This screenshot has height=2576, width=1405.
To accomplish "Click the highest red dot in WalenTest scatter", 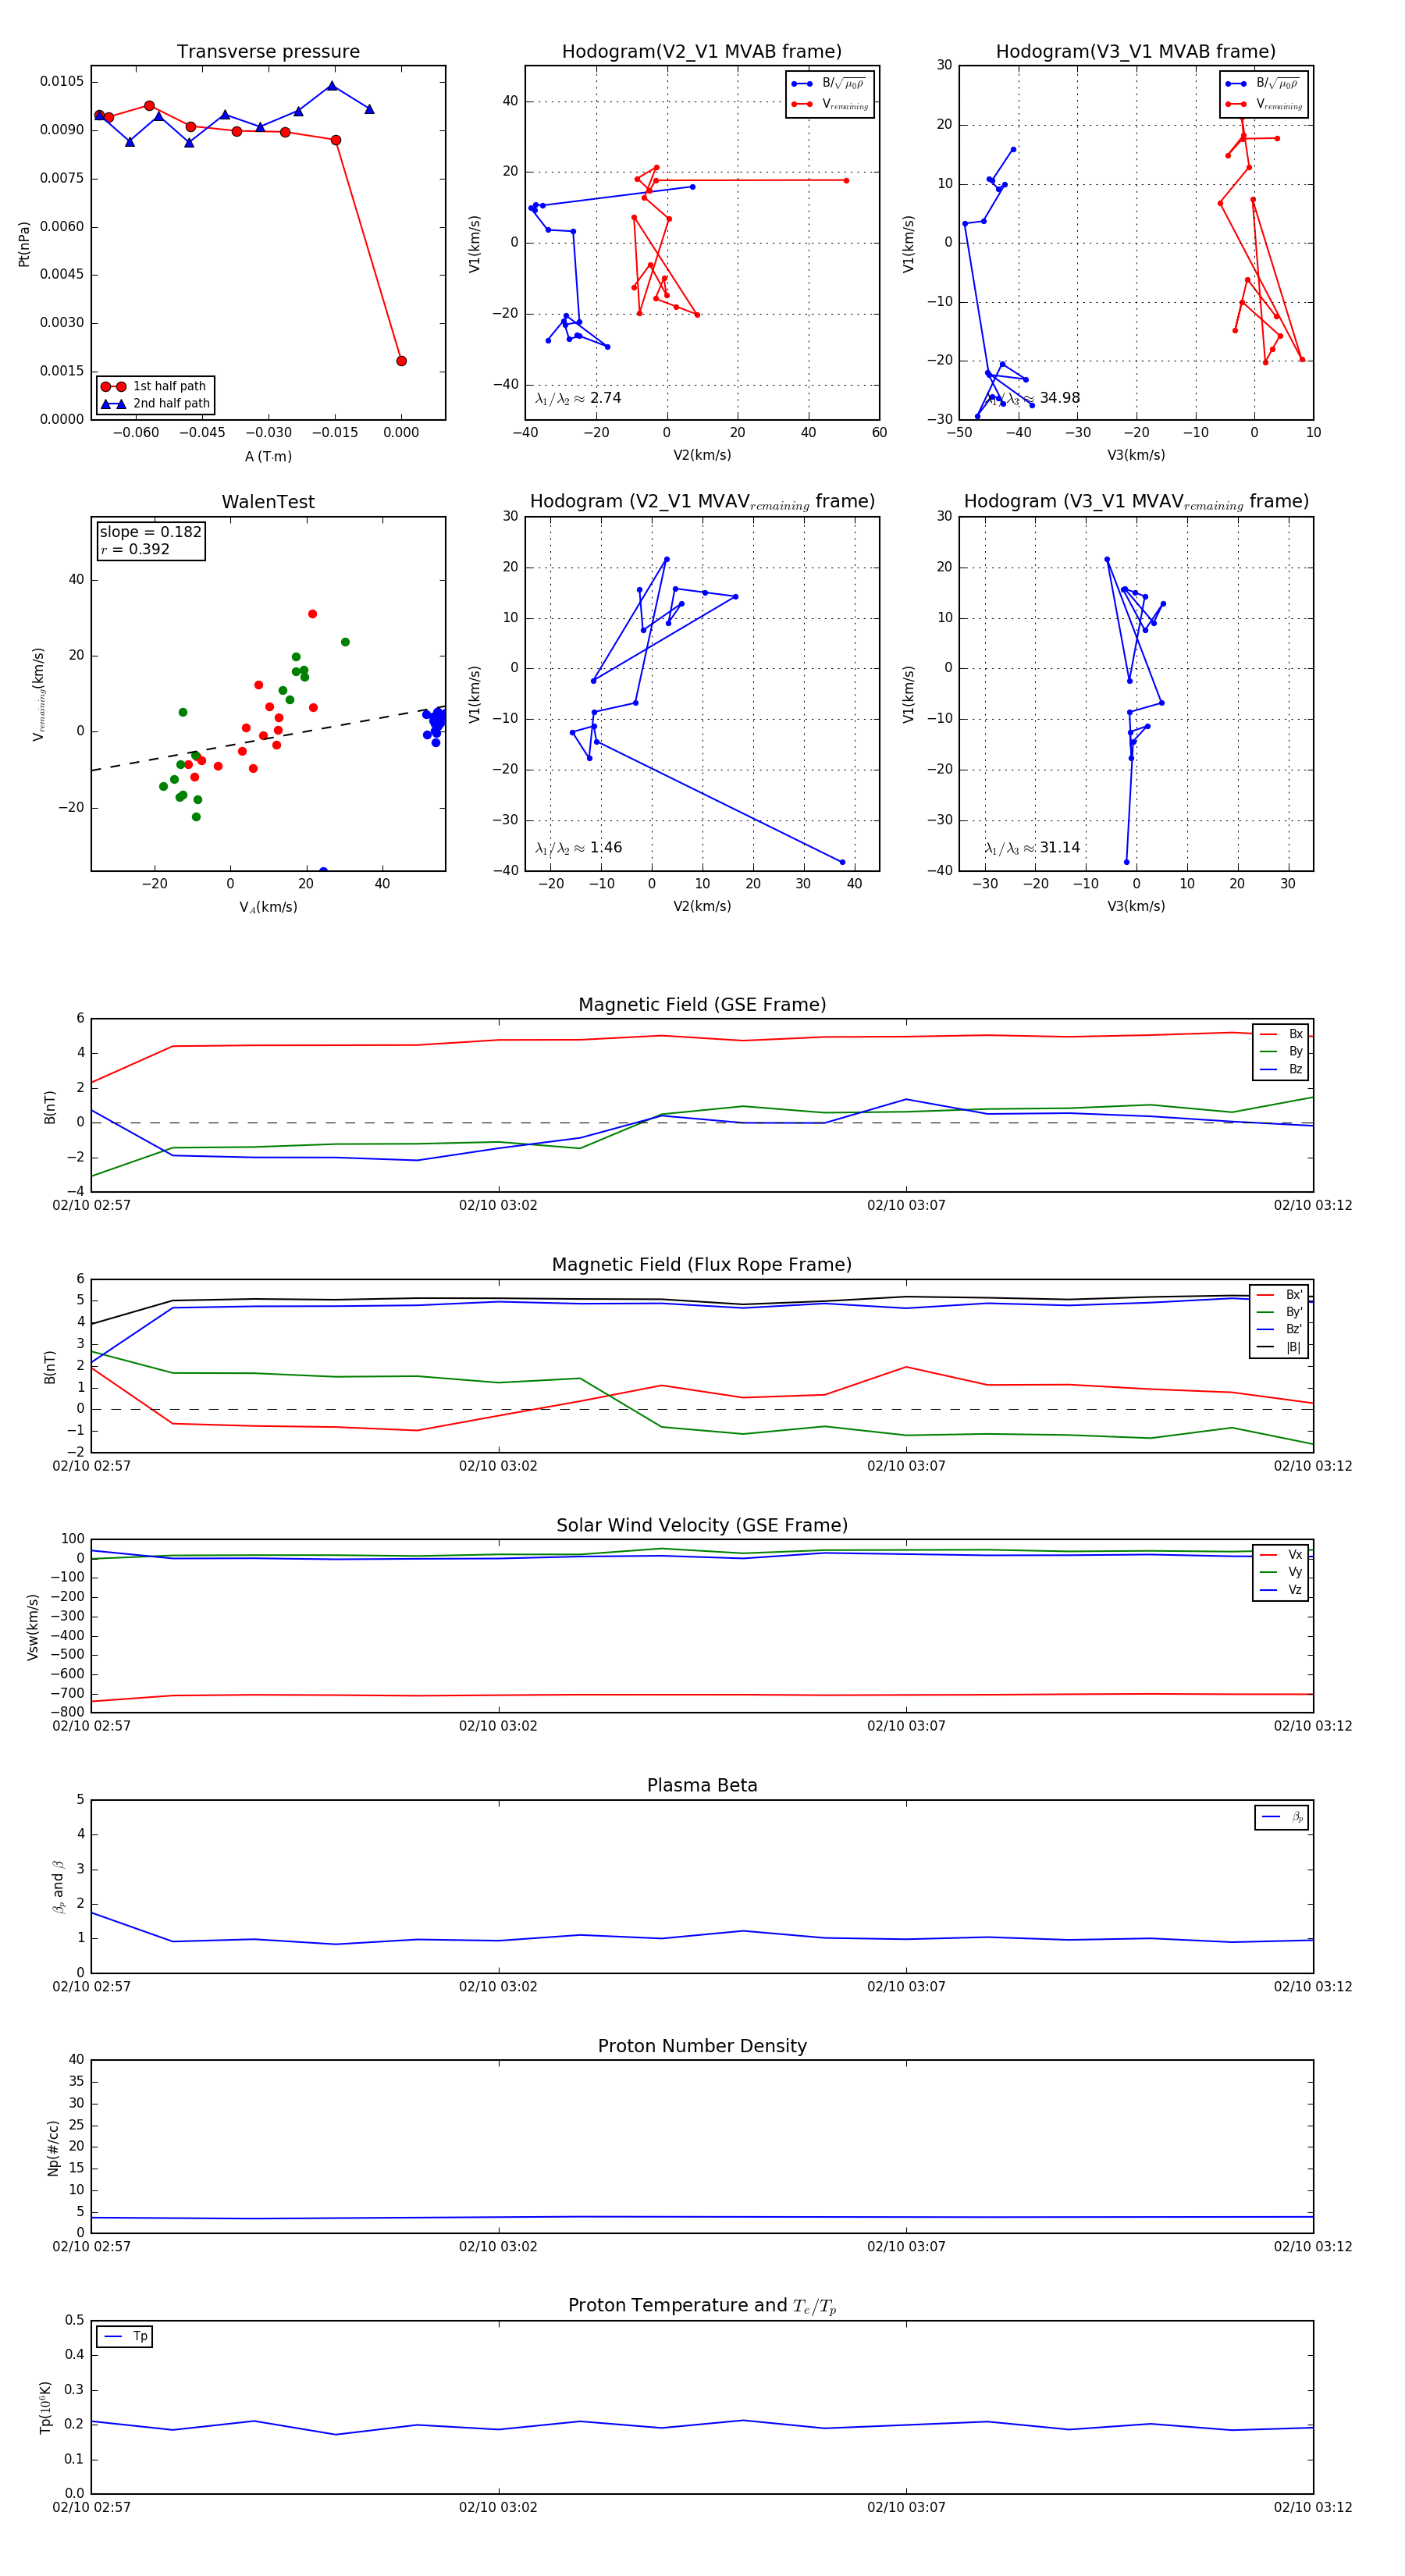I will coord(312,614).
